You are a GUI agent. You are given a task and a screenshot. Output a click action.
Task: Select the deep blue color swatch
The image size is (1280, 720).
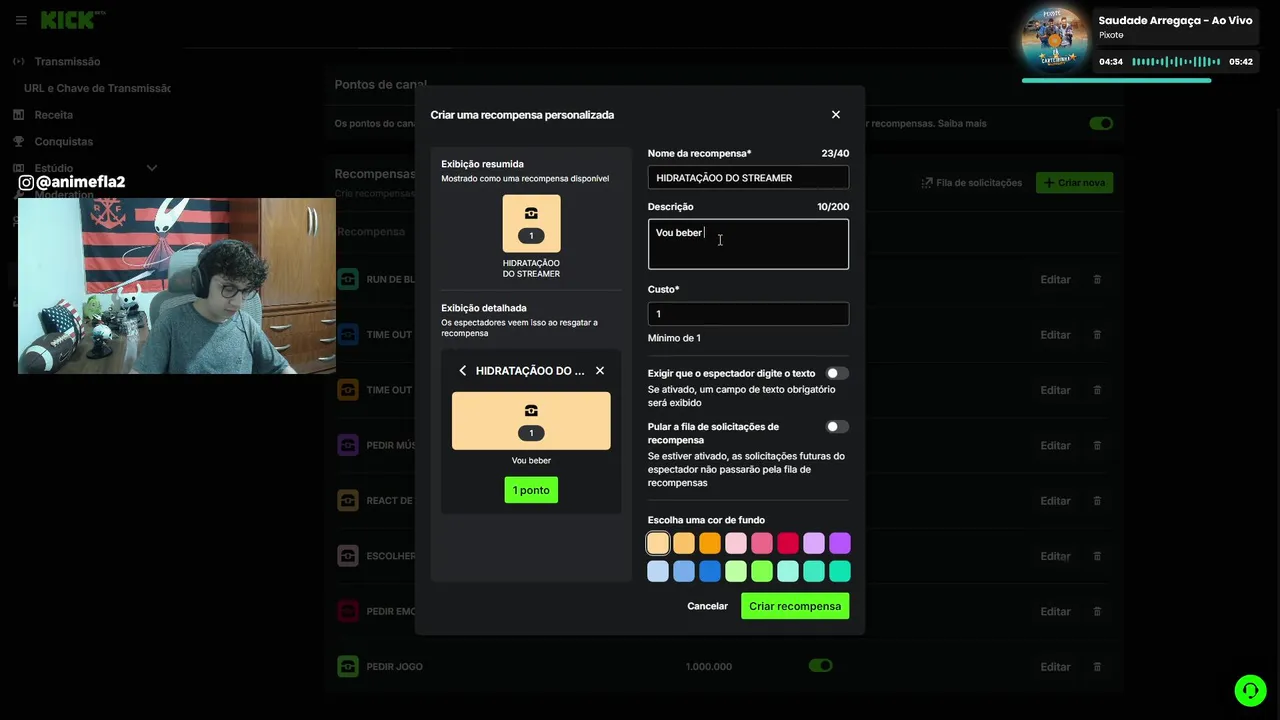click(710, 571)
